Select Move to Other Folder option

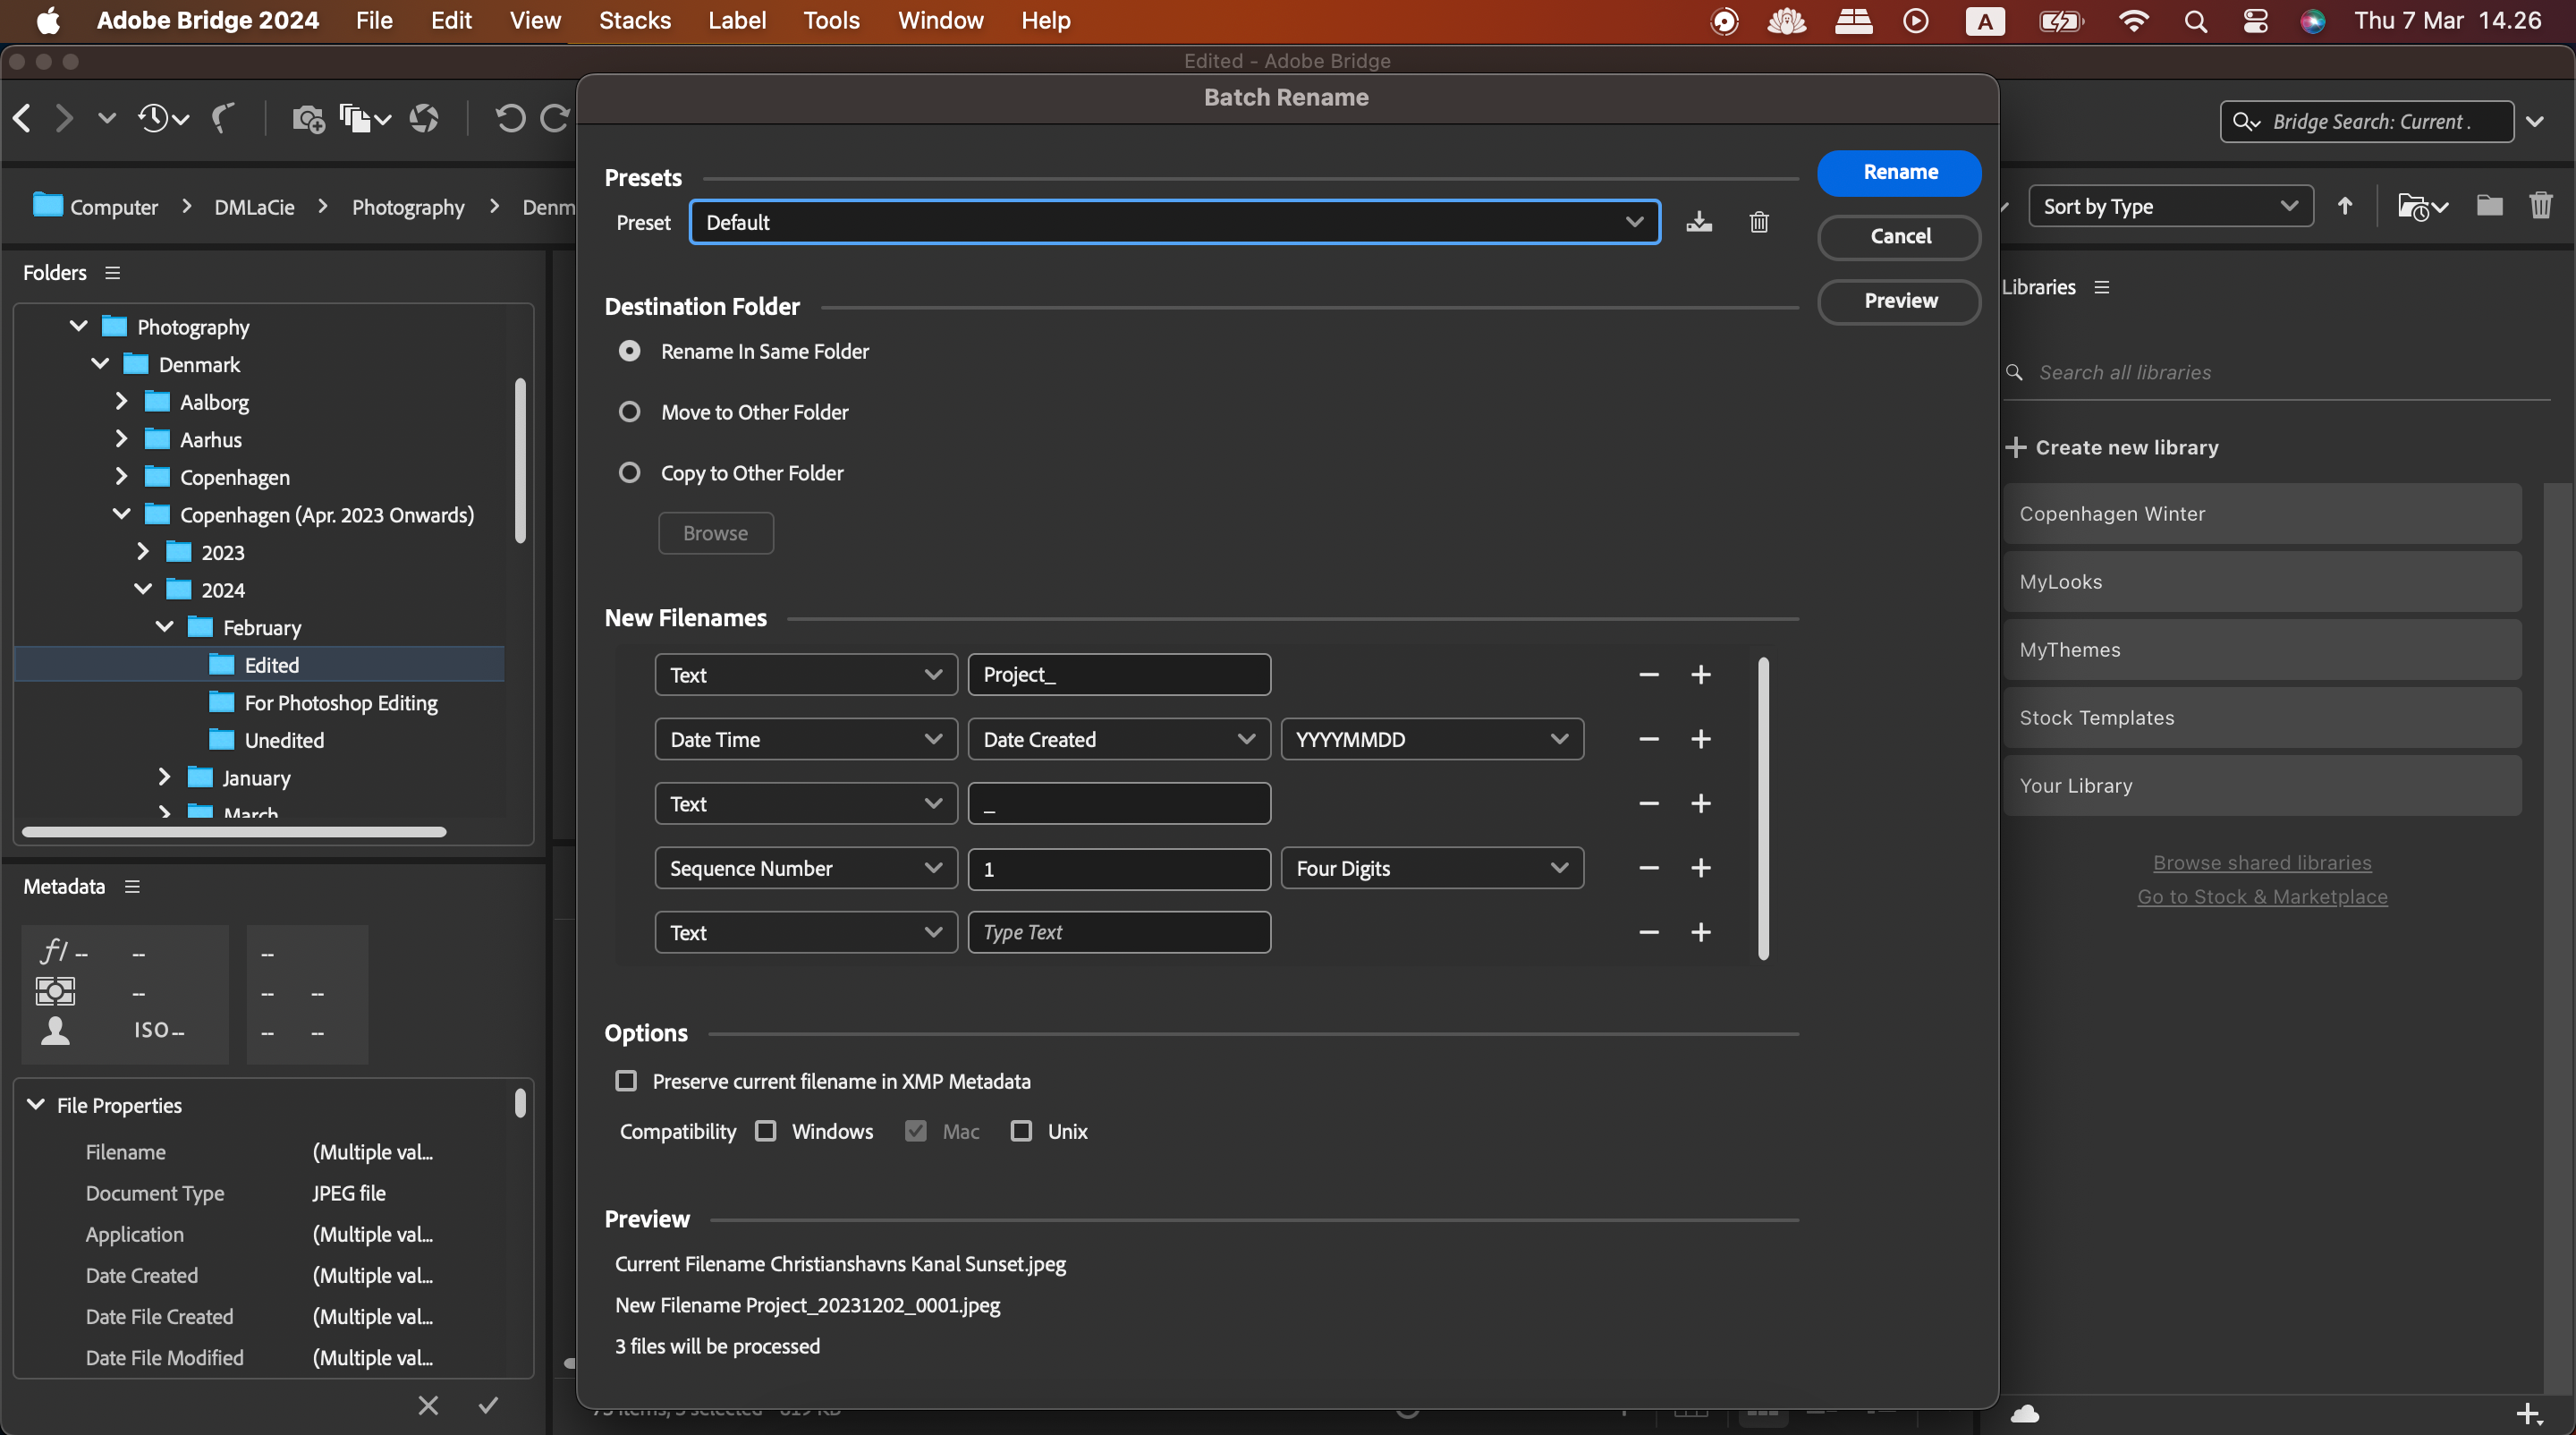pyautogui.click(x=630, y=412)
